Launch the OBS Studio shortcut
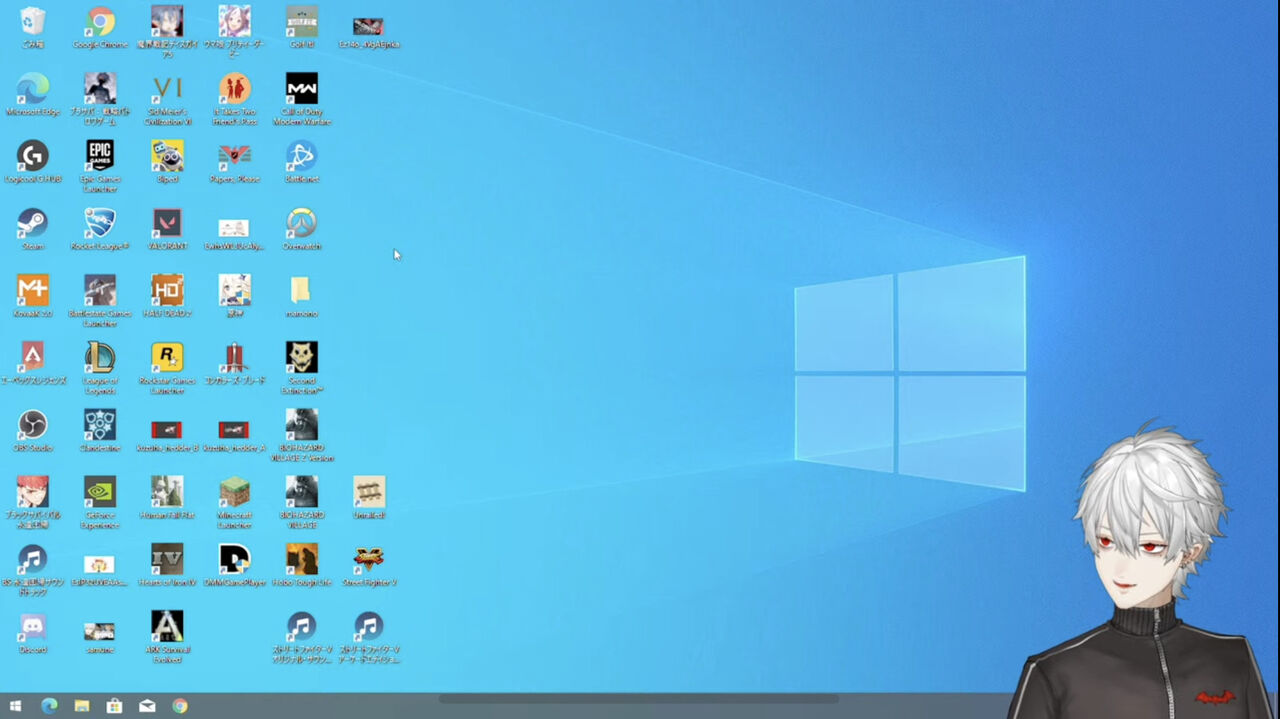Screen dimensions: 1280x719 coord(32,424)
